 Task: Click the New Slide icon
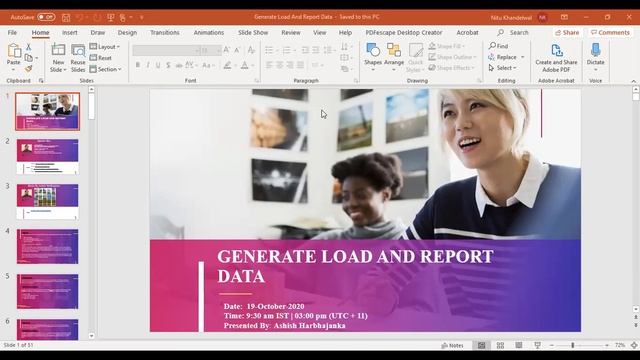point(58,50)
